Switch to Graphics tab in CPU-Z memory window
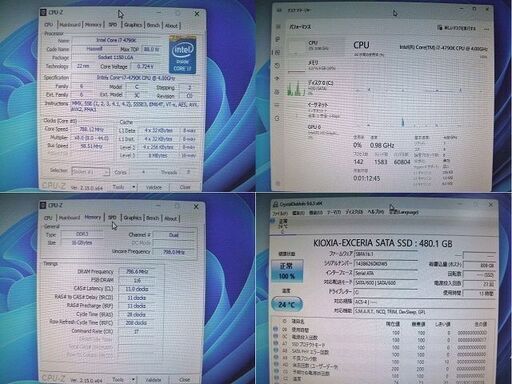Screen dimensions: 512x384 [132, 218]
